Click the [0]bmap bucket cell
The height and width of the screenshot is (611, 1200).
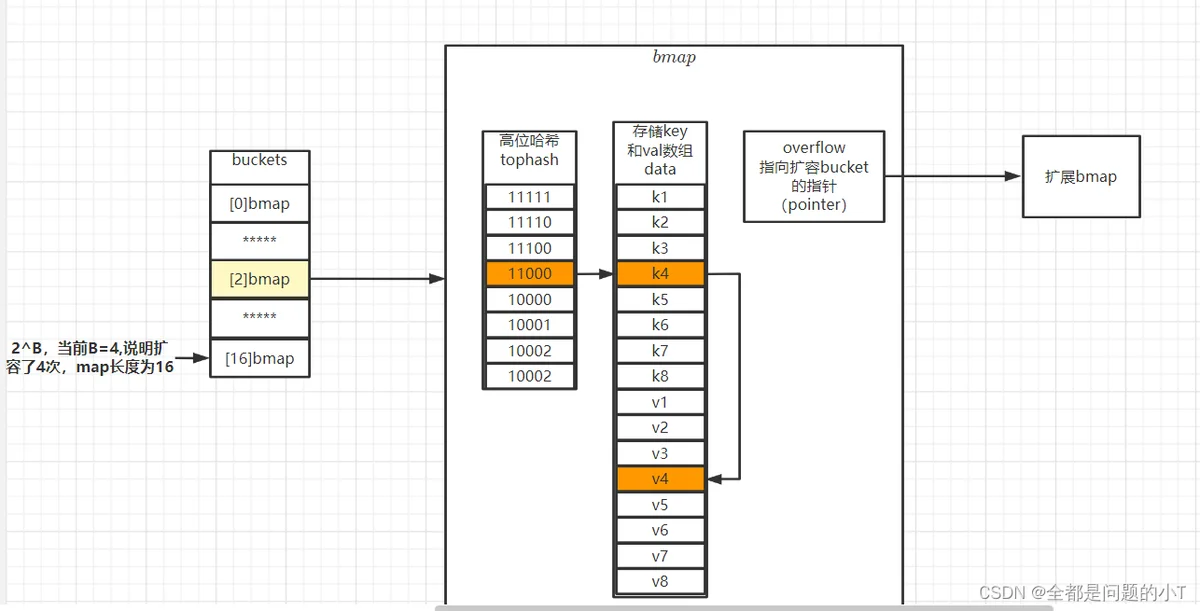pyautogui.click(x=259, y=204)
